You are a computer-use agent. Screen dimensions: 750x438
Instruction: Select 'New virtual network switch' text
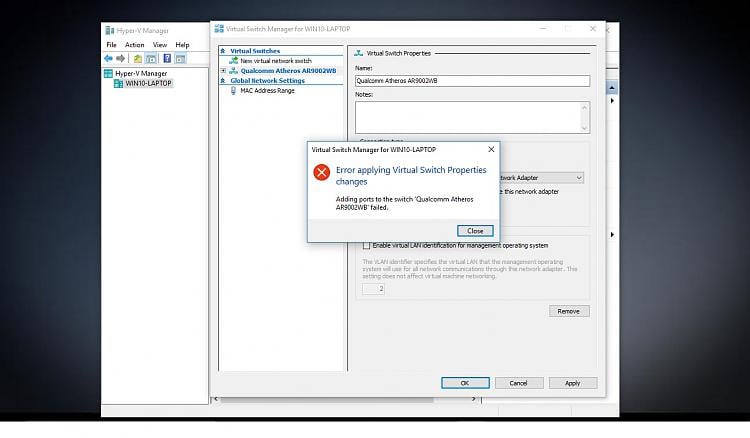click(276, 61)
